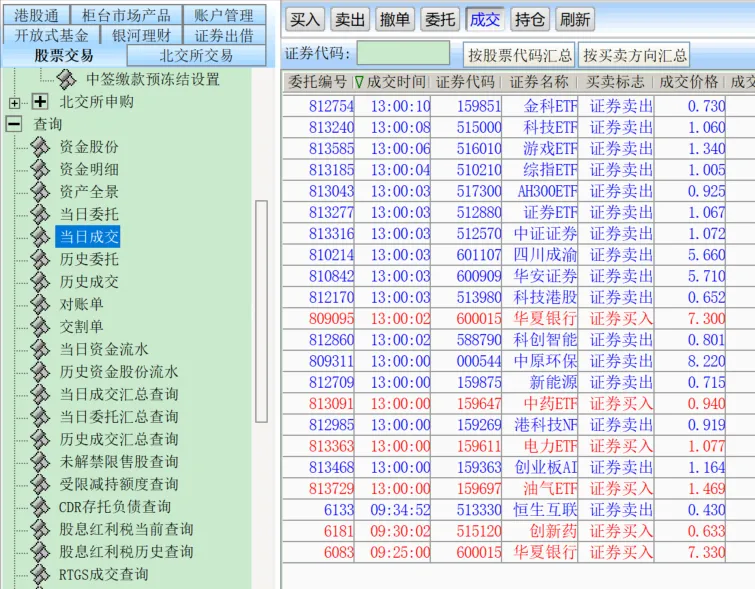Click the icon beside 当日成交汇总查询
This screenshot has height=589, width=755.
click(x=40, y=394)
